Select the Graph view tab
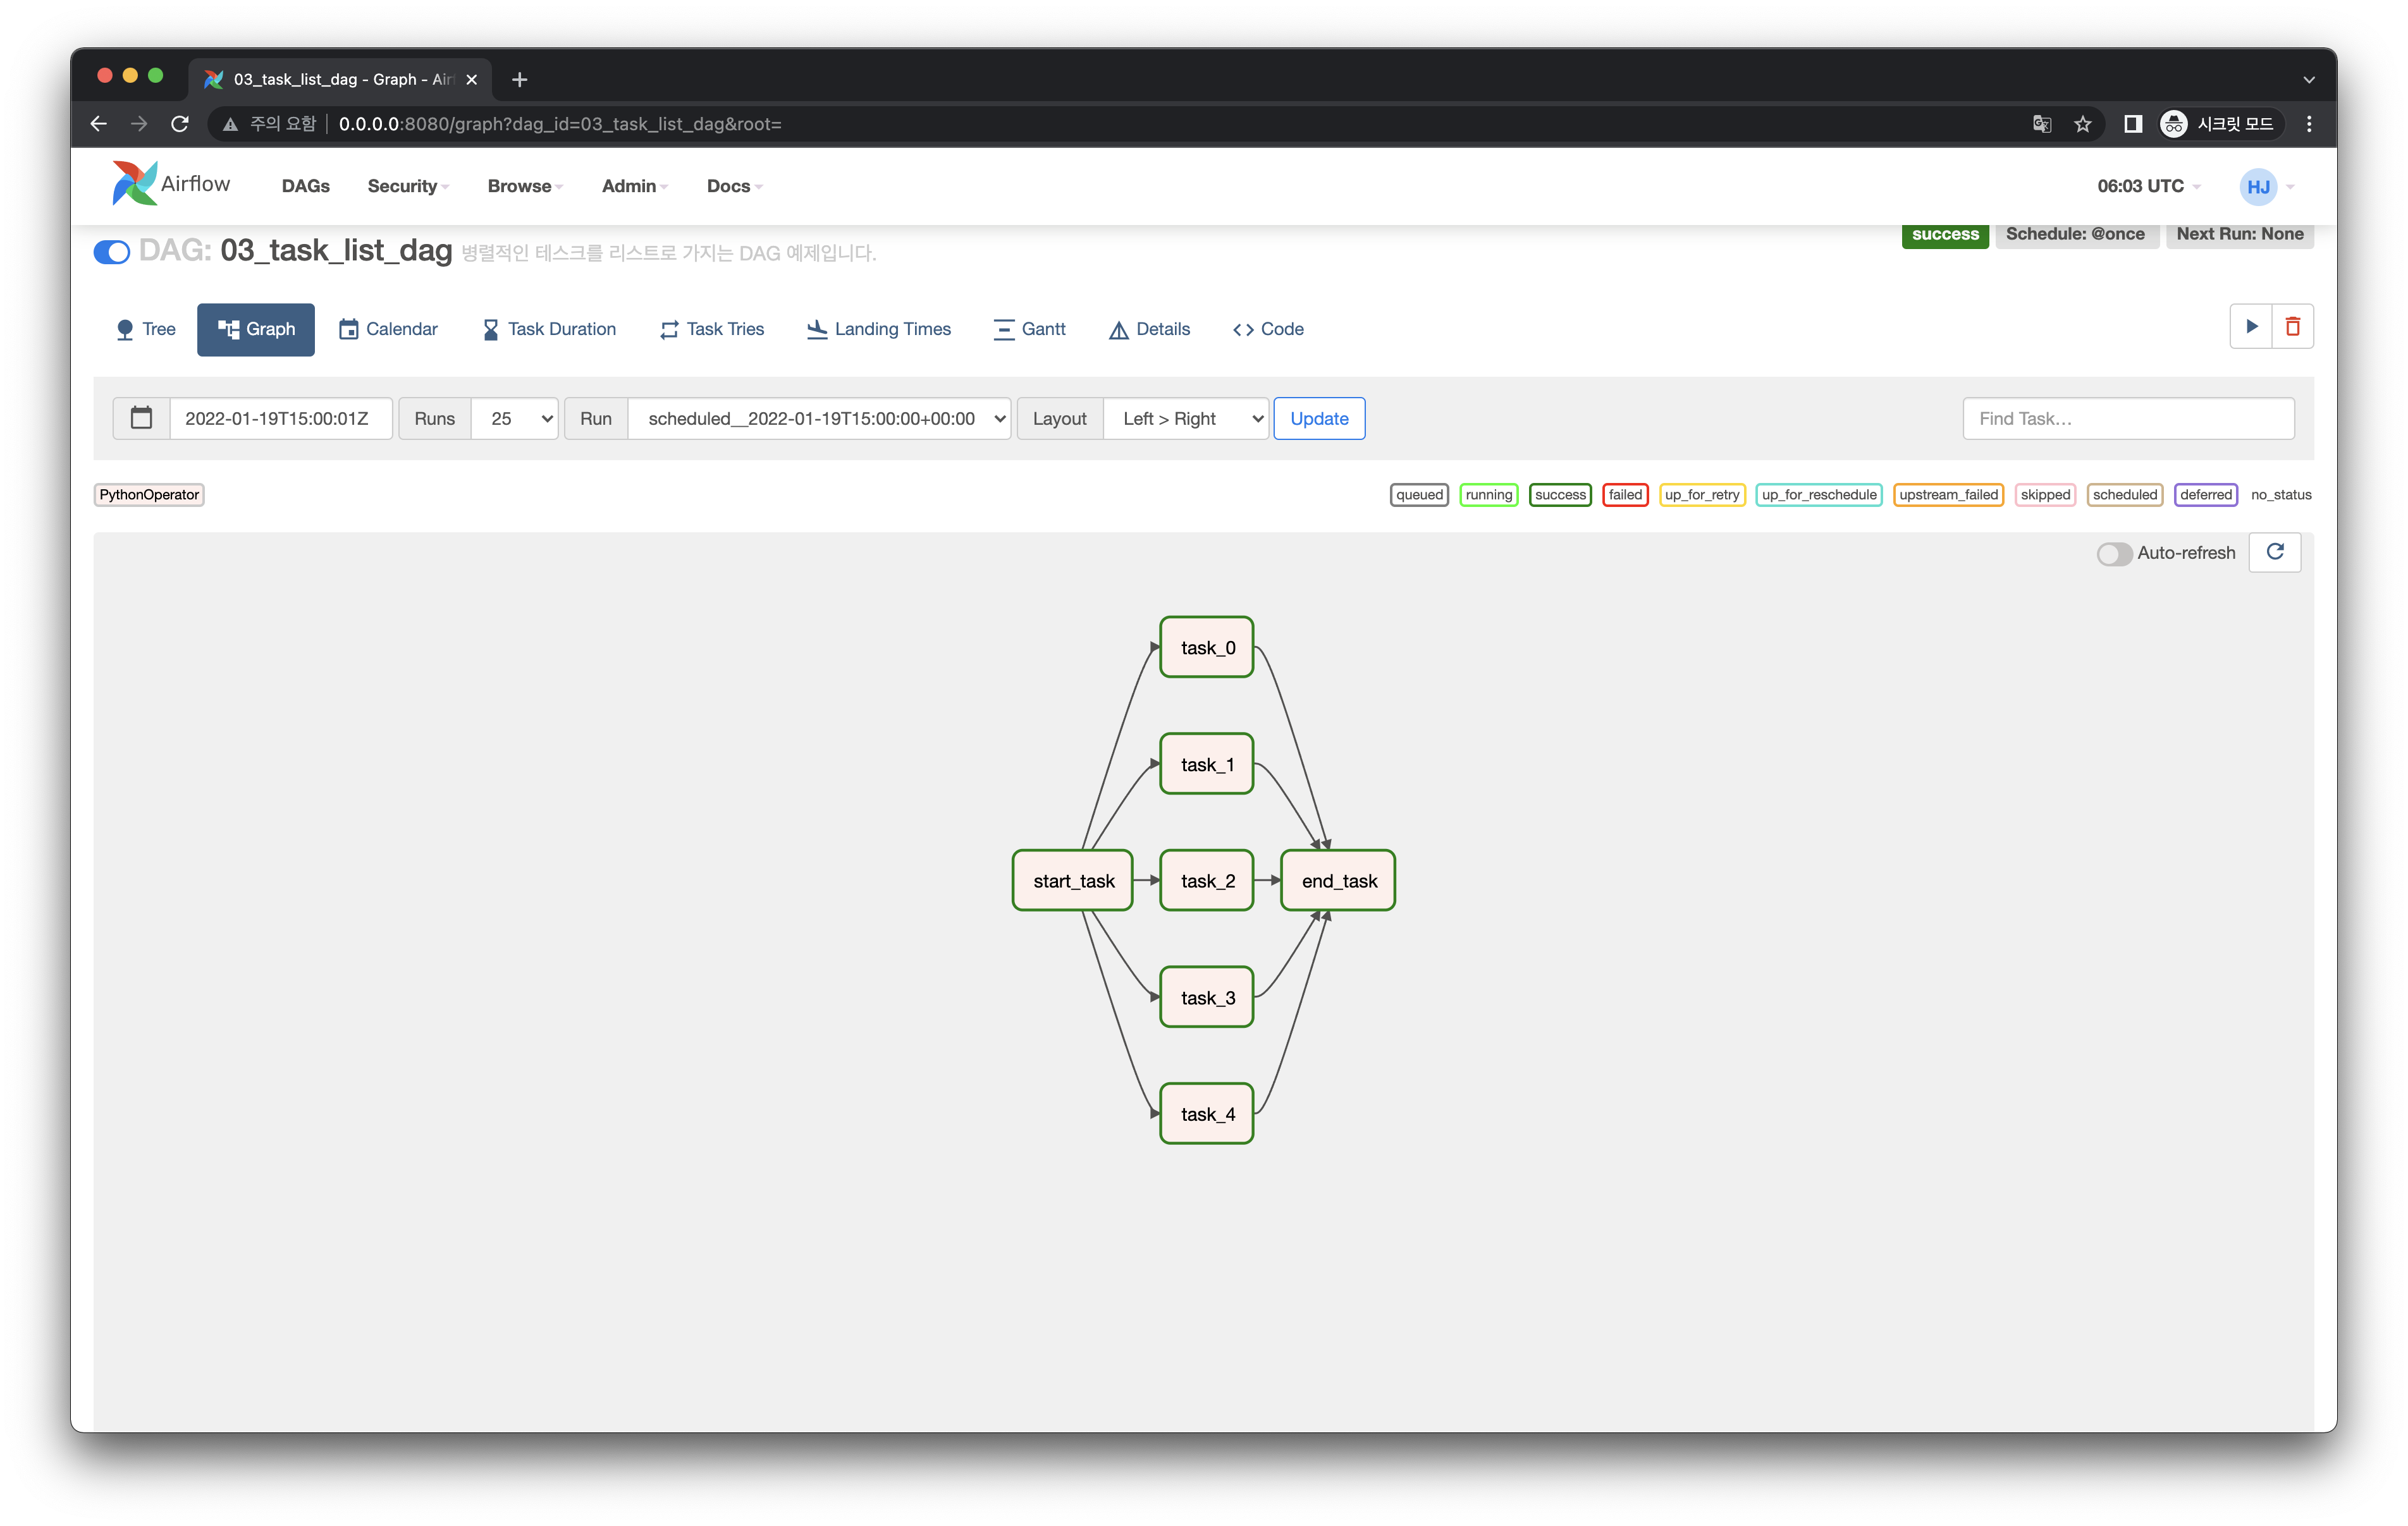The height and width of the screenshot is (1526, 2408). click(x=256, y=329)
